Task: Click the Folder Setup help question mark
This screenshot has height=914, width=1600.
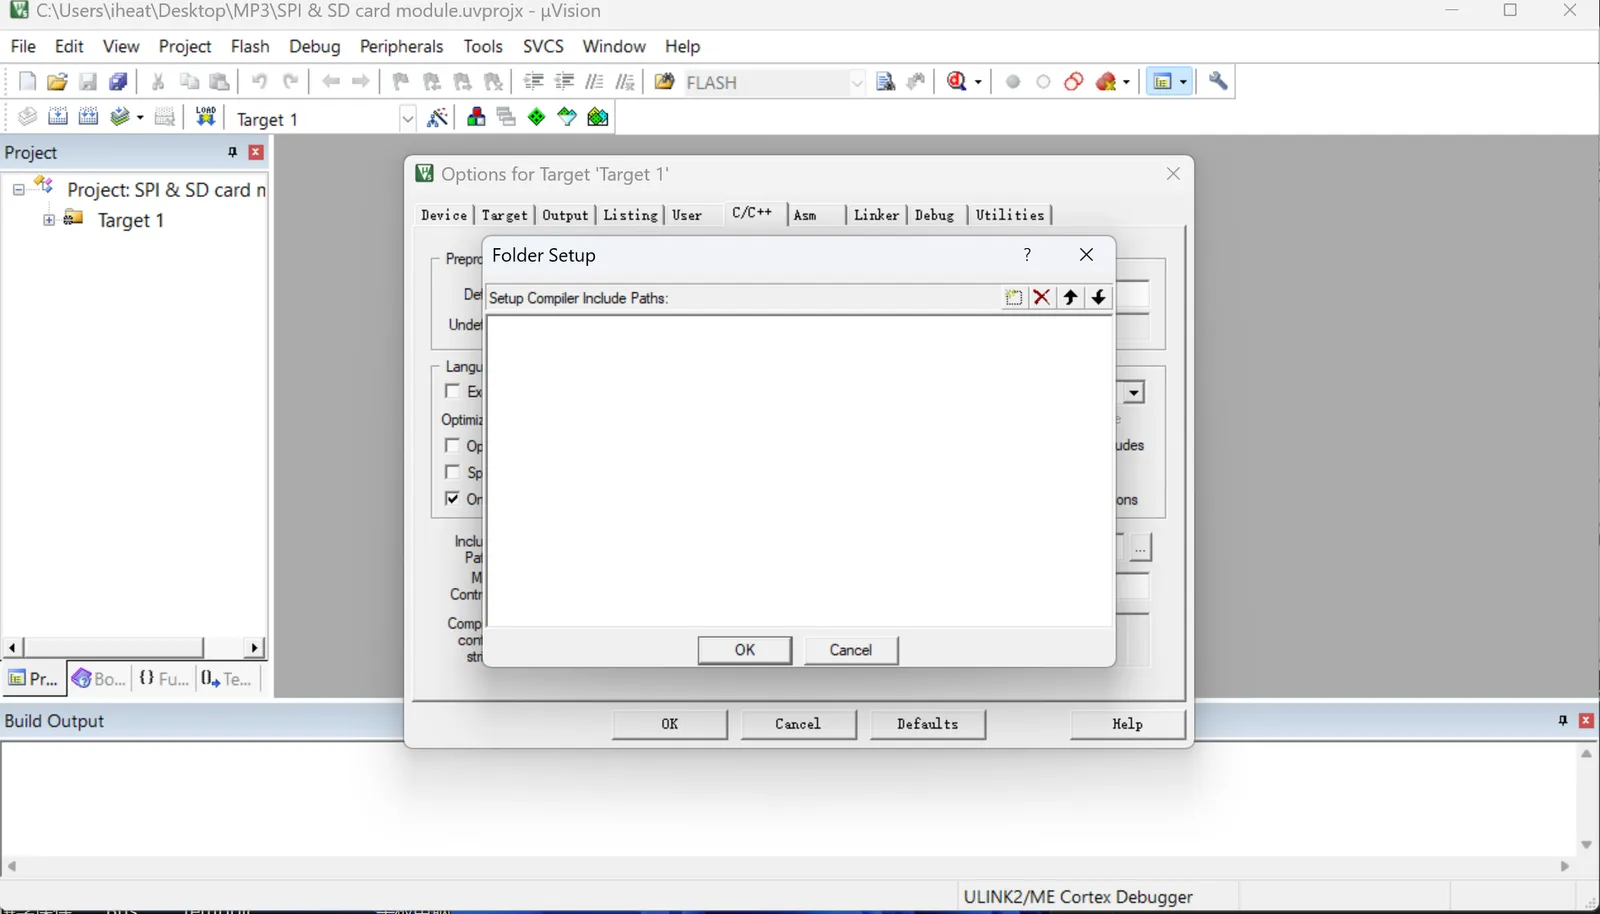Action: coord(1027,255)
